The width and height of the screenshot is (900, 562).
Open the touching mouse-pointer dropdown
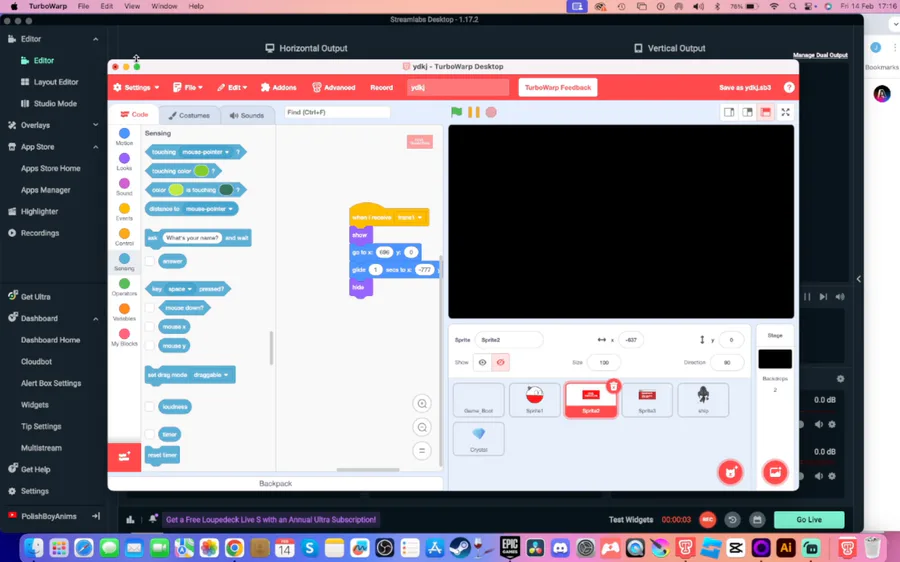coord(206,152)
